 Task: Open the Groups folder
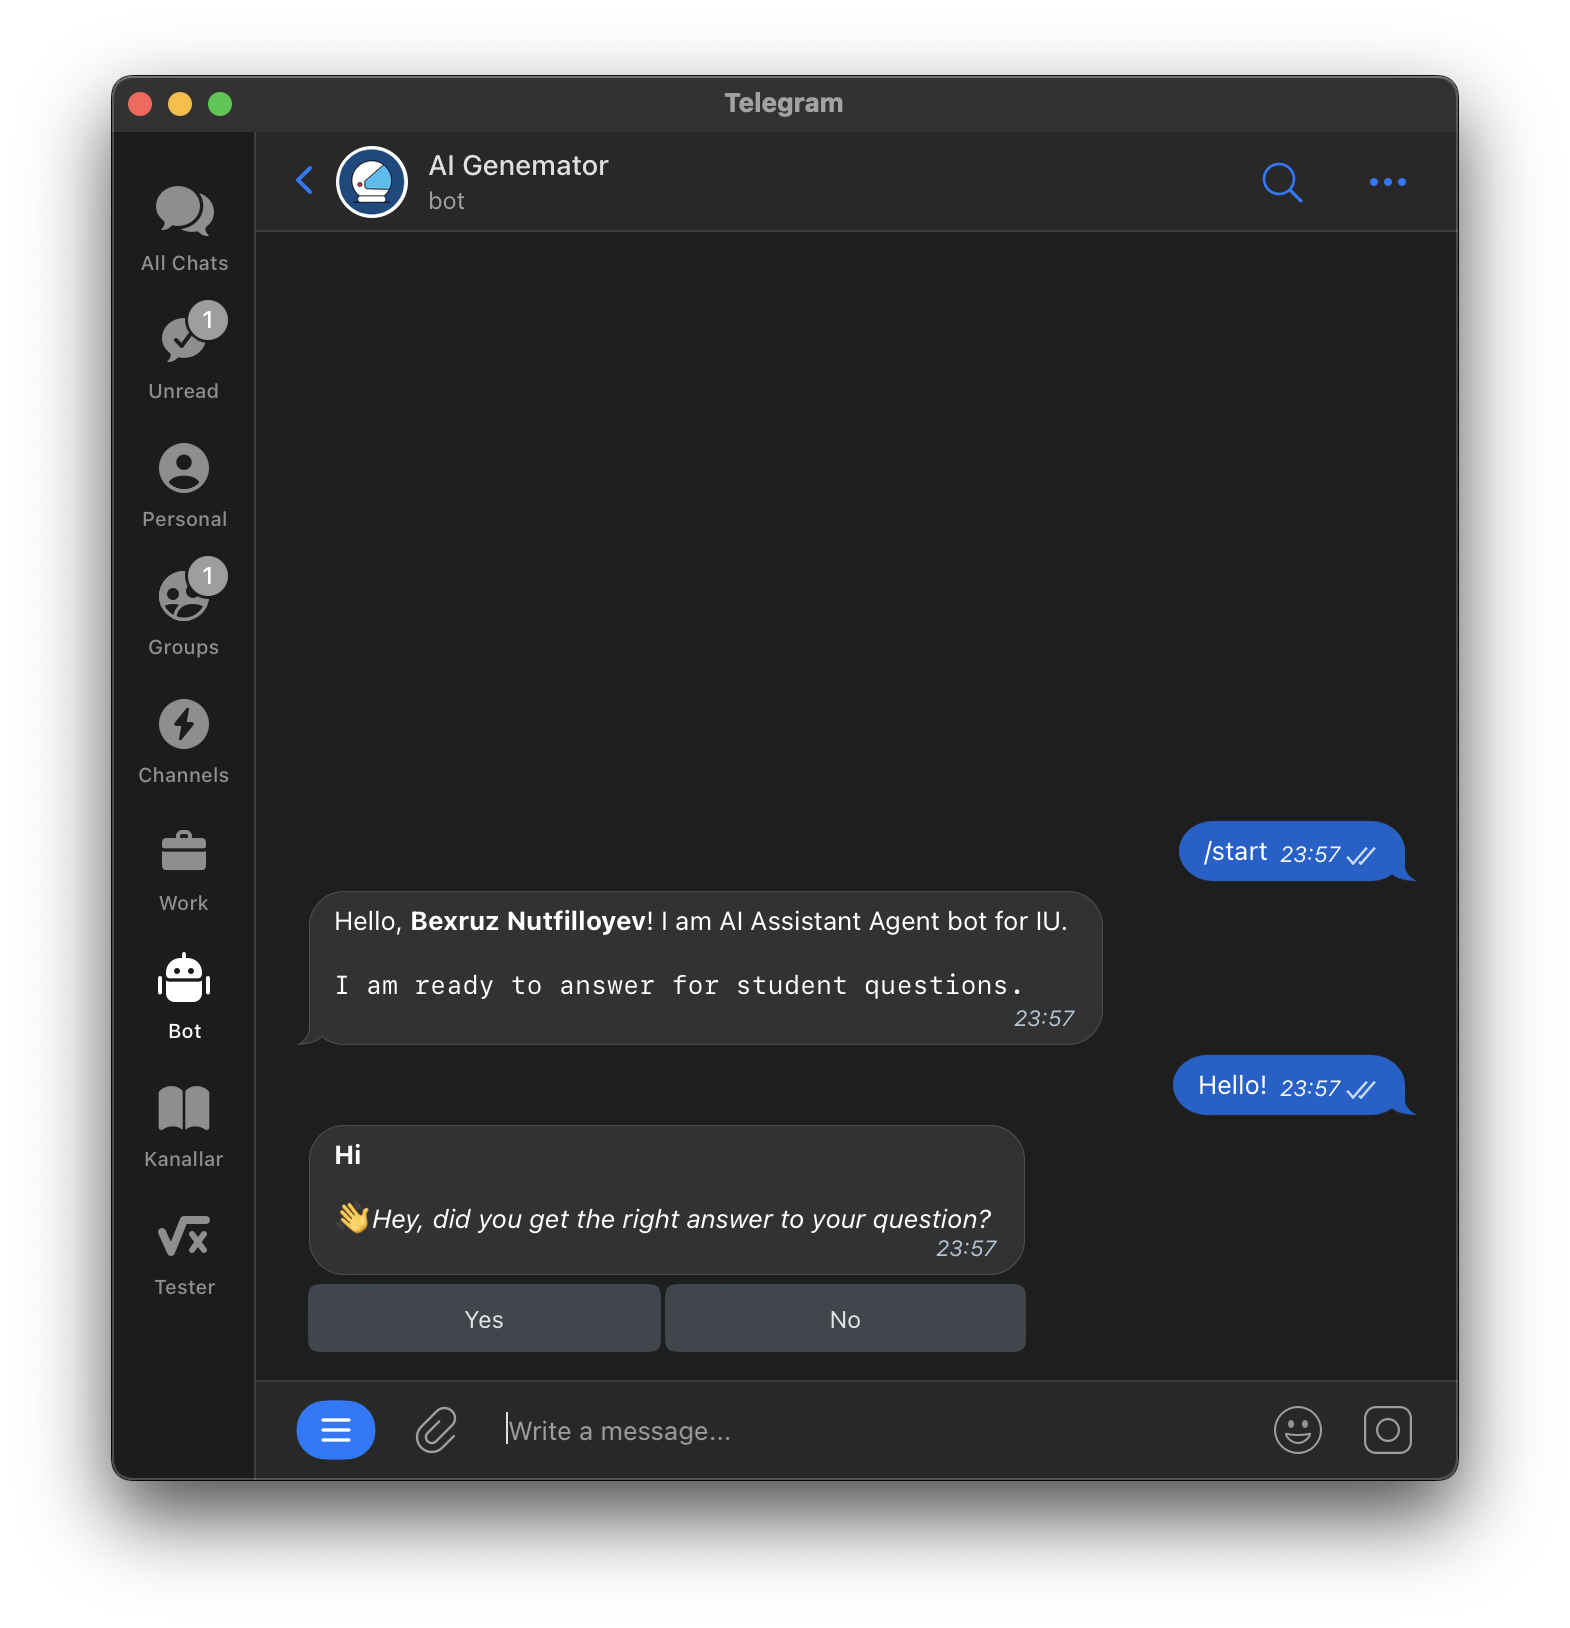pyautogui.click(x=184, y=608)
